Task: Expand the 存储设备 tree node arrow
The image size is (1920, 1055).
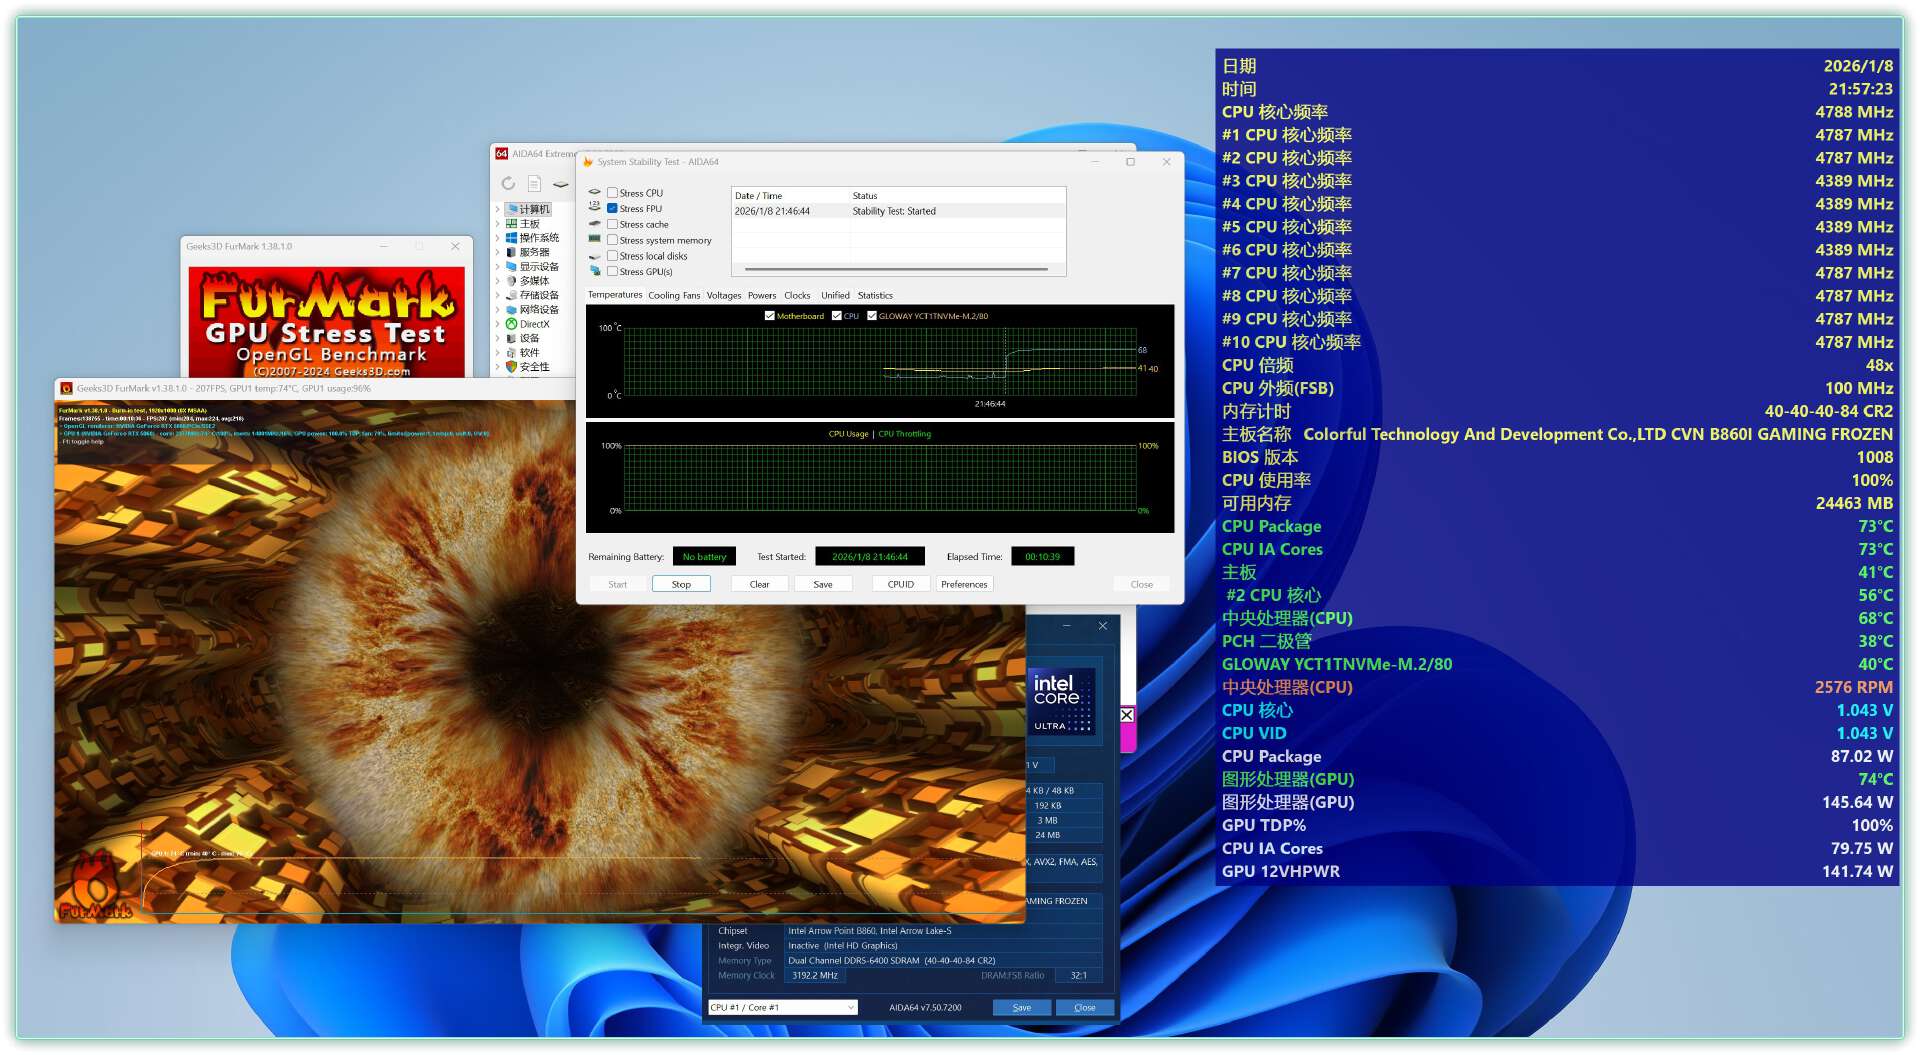Action: 498,295
